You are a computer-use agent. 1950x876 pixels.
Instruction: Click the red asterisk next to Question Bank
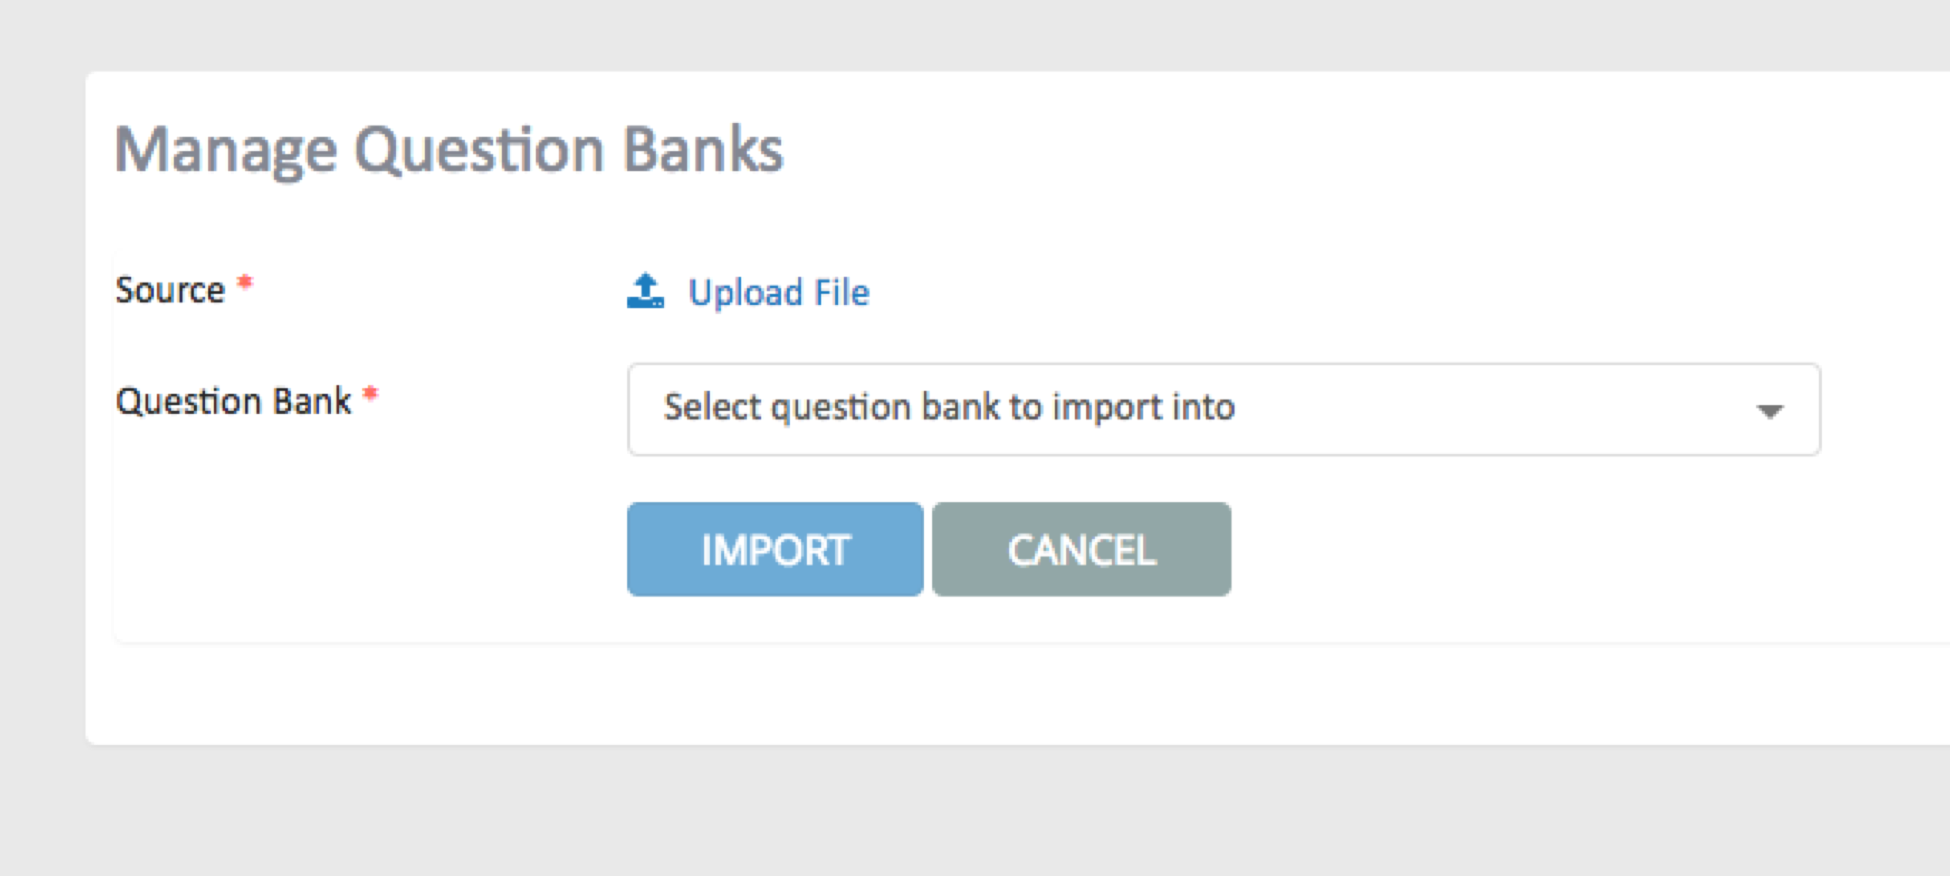(x=370, y=394)
